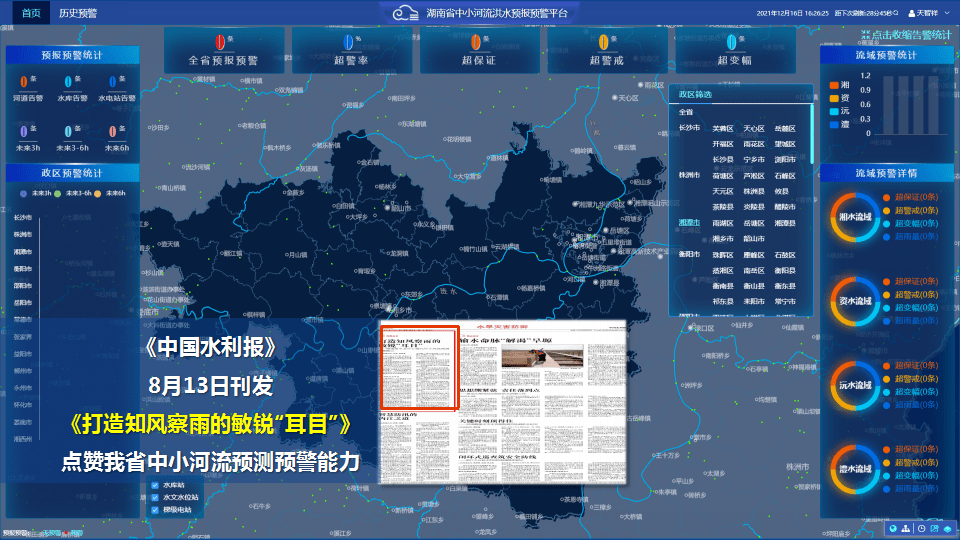The image size is (960, 540).
Task: Switch to the 首页 tab
Action: pyautogui.click(x=31, y=13)
